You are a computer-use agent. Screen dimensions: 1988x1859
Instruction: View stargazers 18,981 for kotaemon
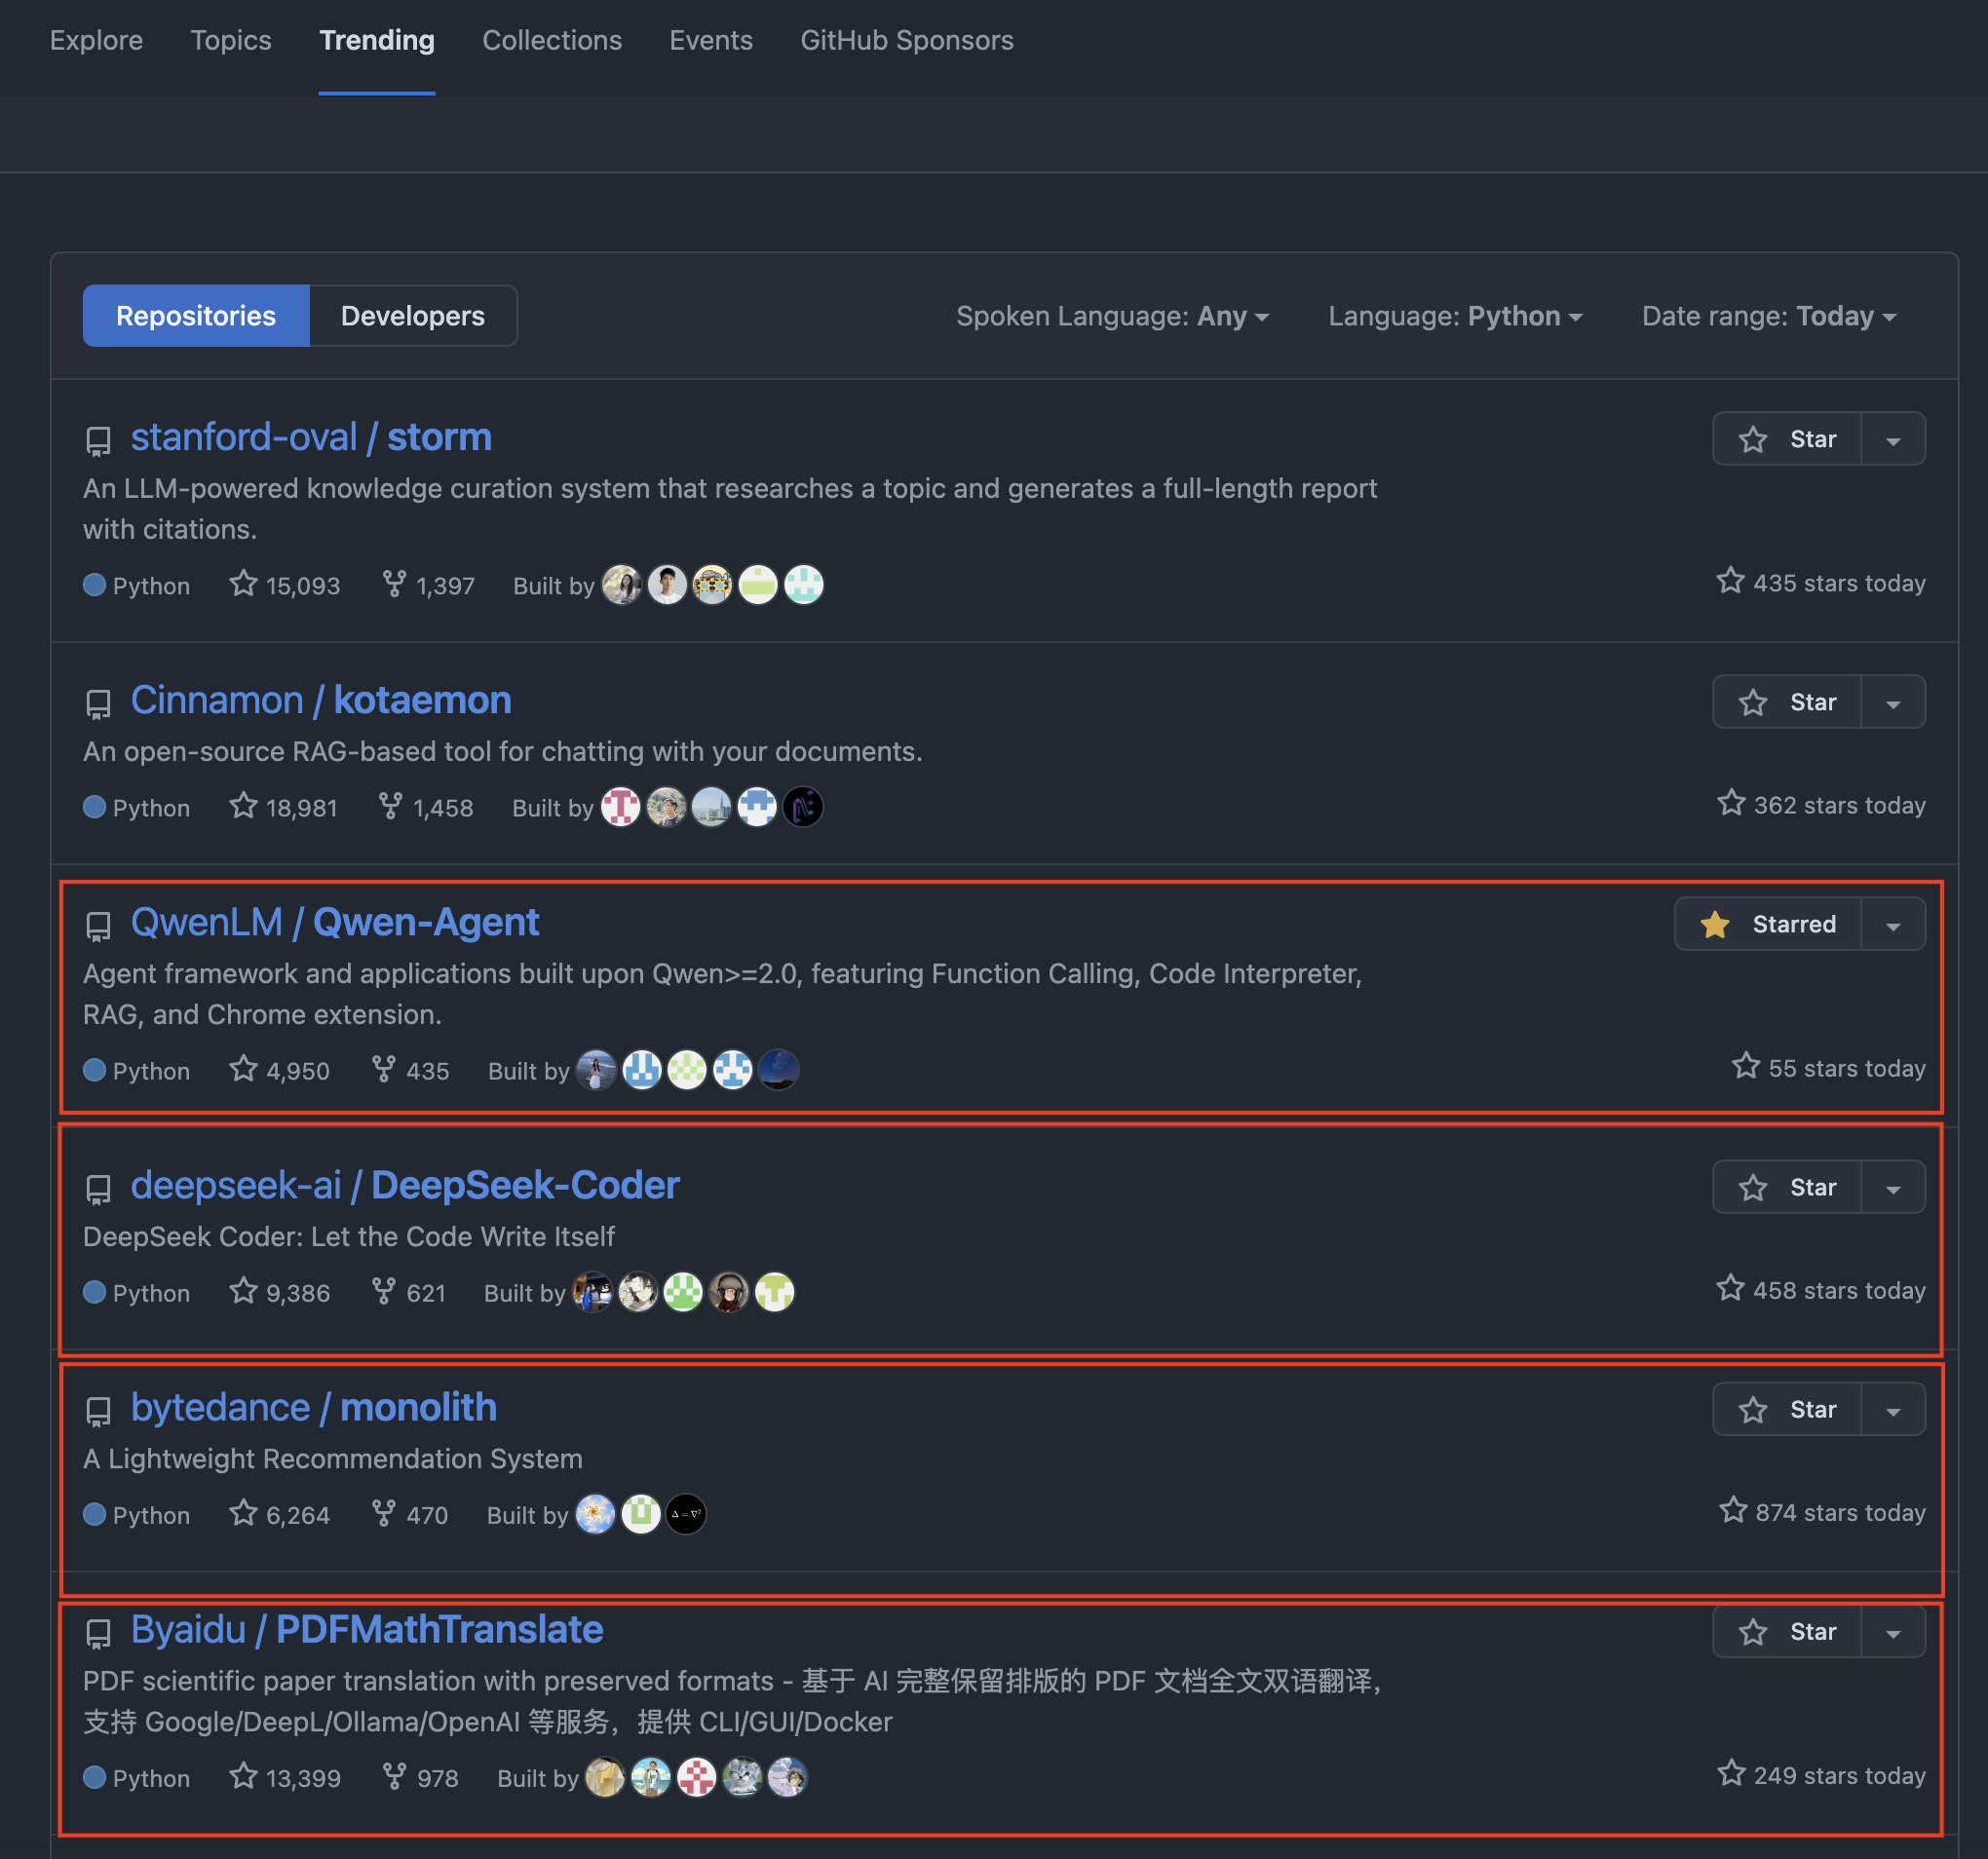284,807
